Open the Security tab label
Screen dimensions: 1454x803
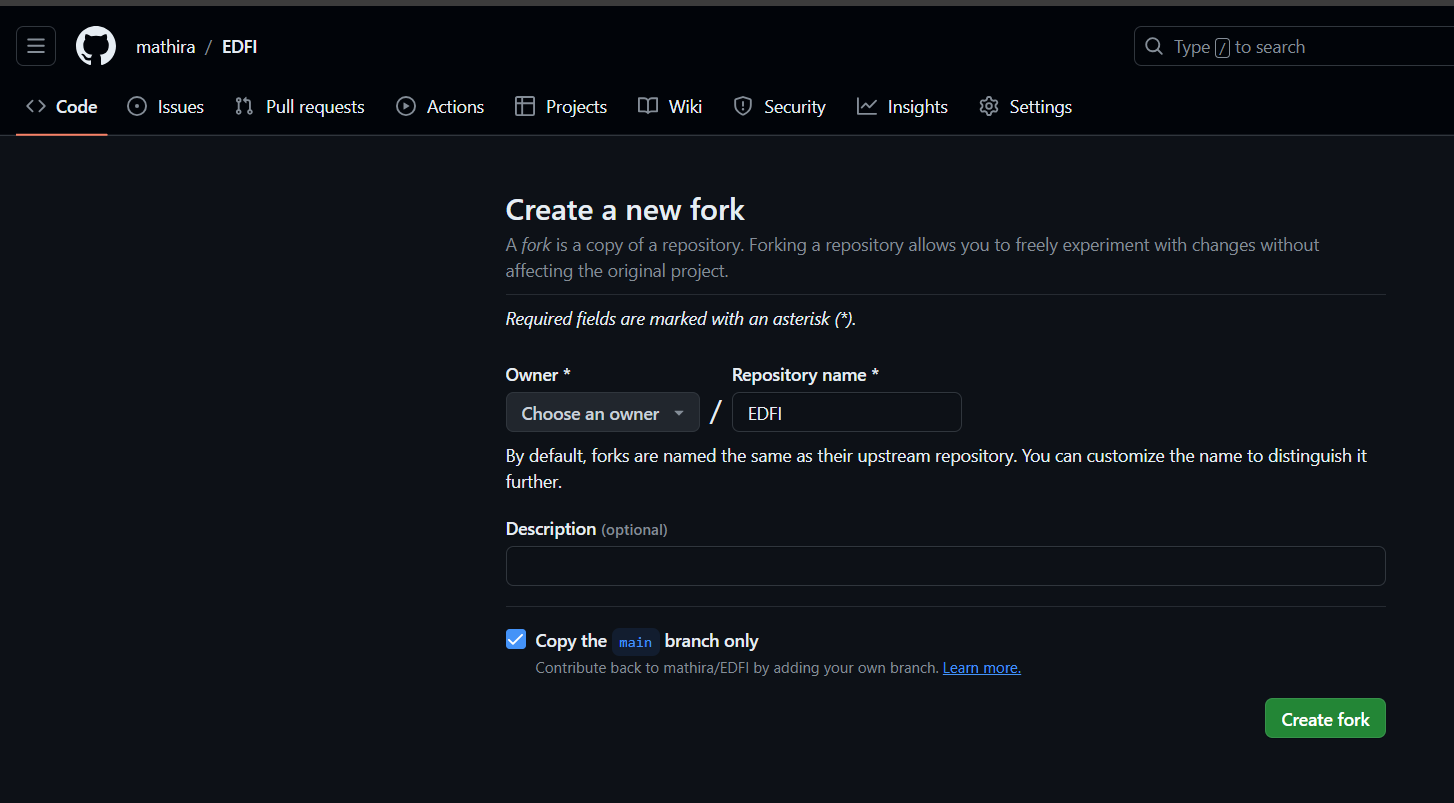click(x=795, y=107)
